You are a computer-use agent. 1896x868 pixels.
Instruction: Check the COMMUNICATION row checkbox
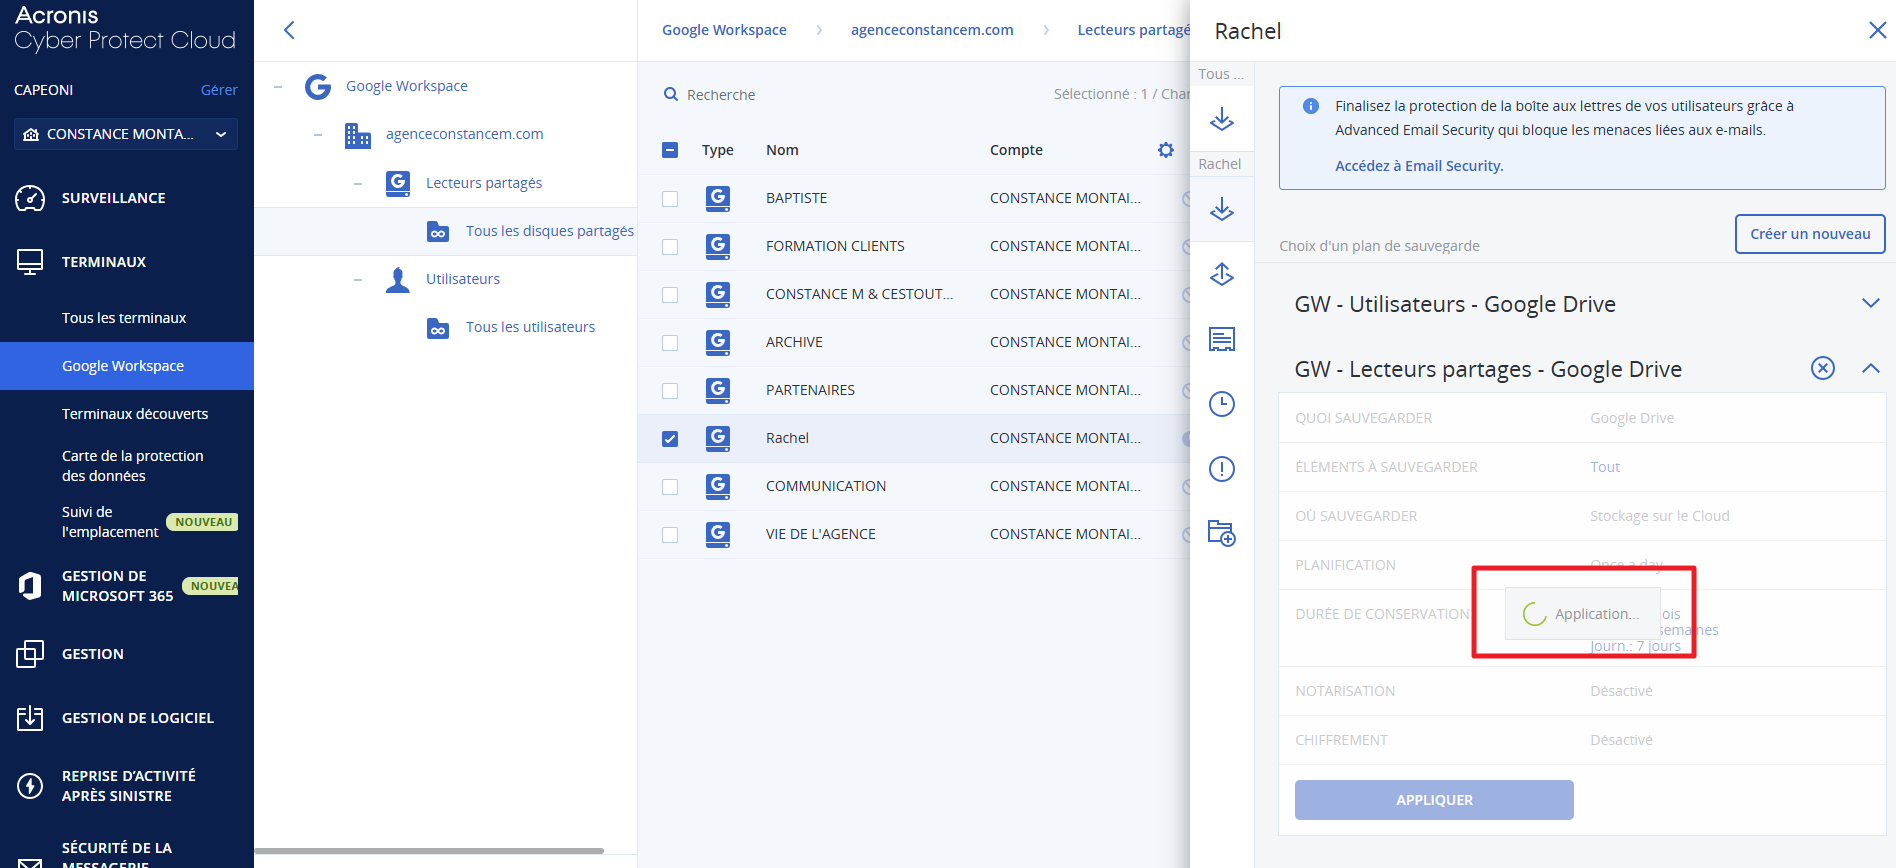(670, 487)
